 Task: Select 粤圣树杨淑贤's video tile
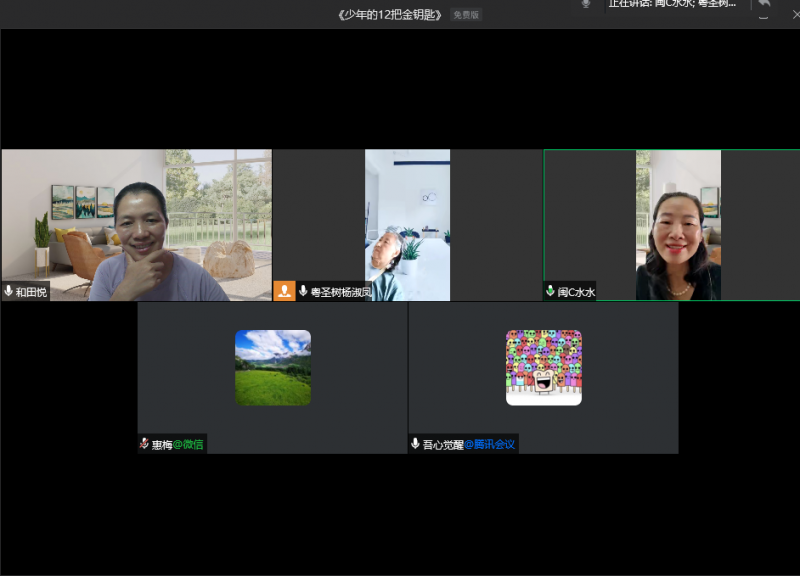coord(407,225)
